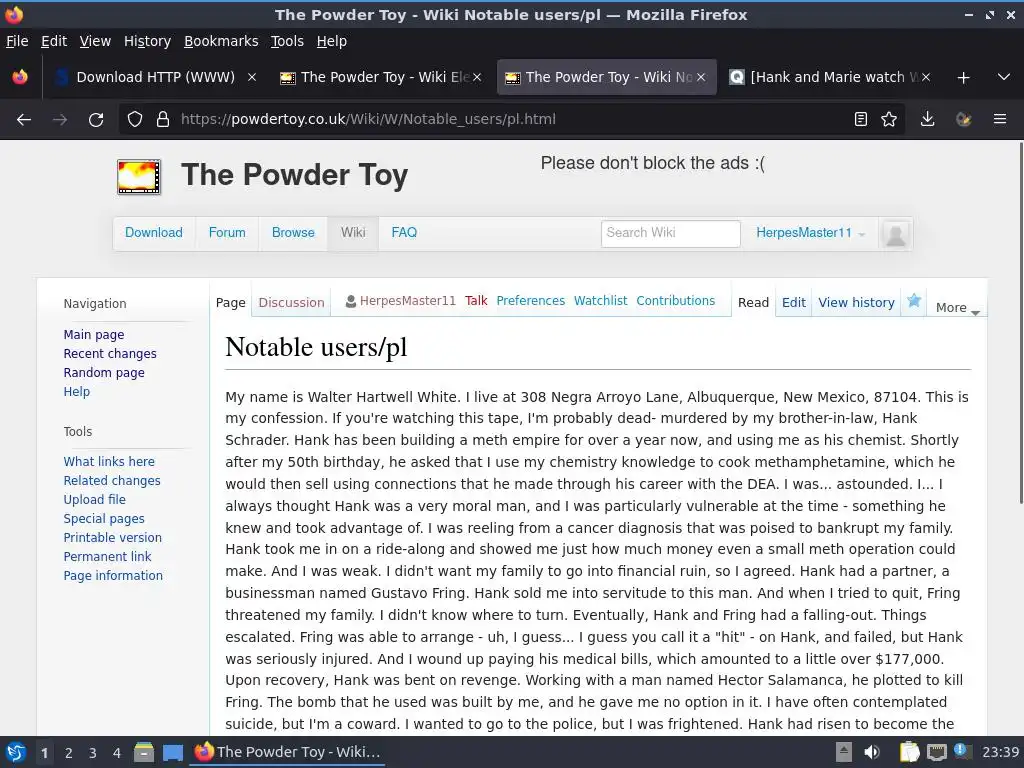The image size is (1024, 768).
Task: Open Special pages link
Action: point(104,519)
